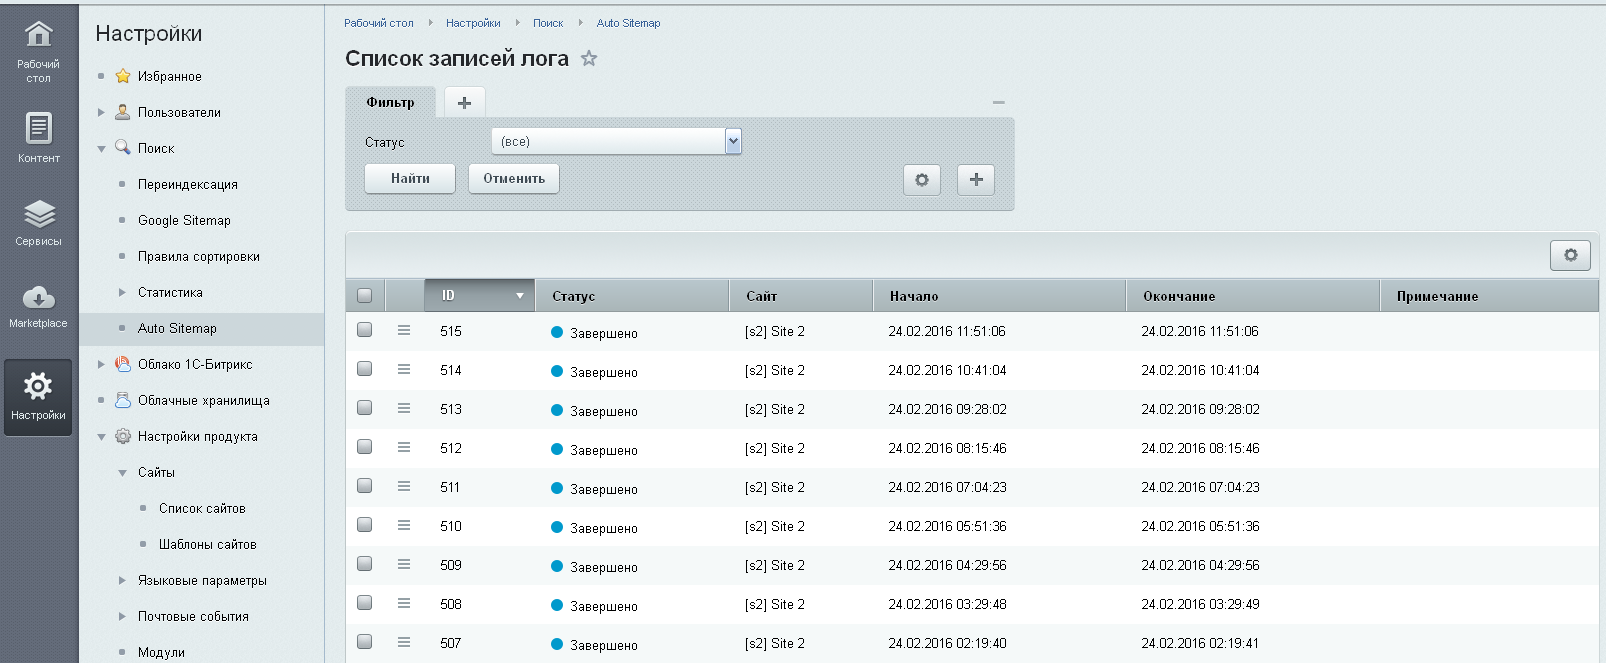Check the checkbox for record 510

click(x=365, y=525)
